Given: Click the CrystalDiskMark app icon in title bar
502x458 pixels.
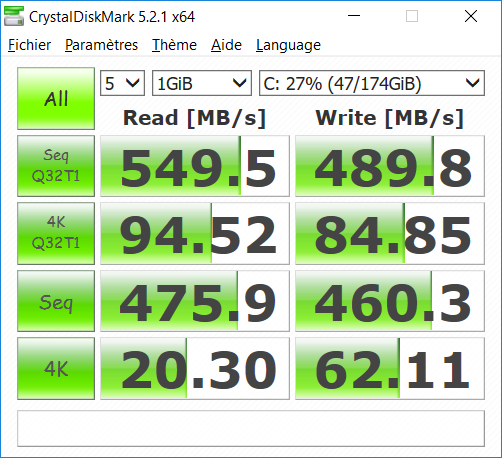Looking at the screenshot, I should pos(14,16).
